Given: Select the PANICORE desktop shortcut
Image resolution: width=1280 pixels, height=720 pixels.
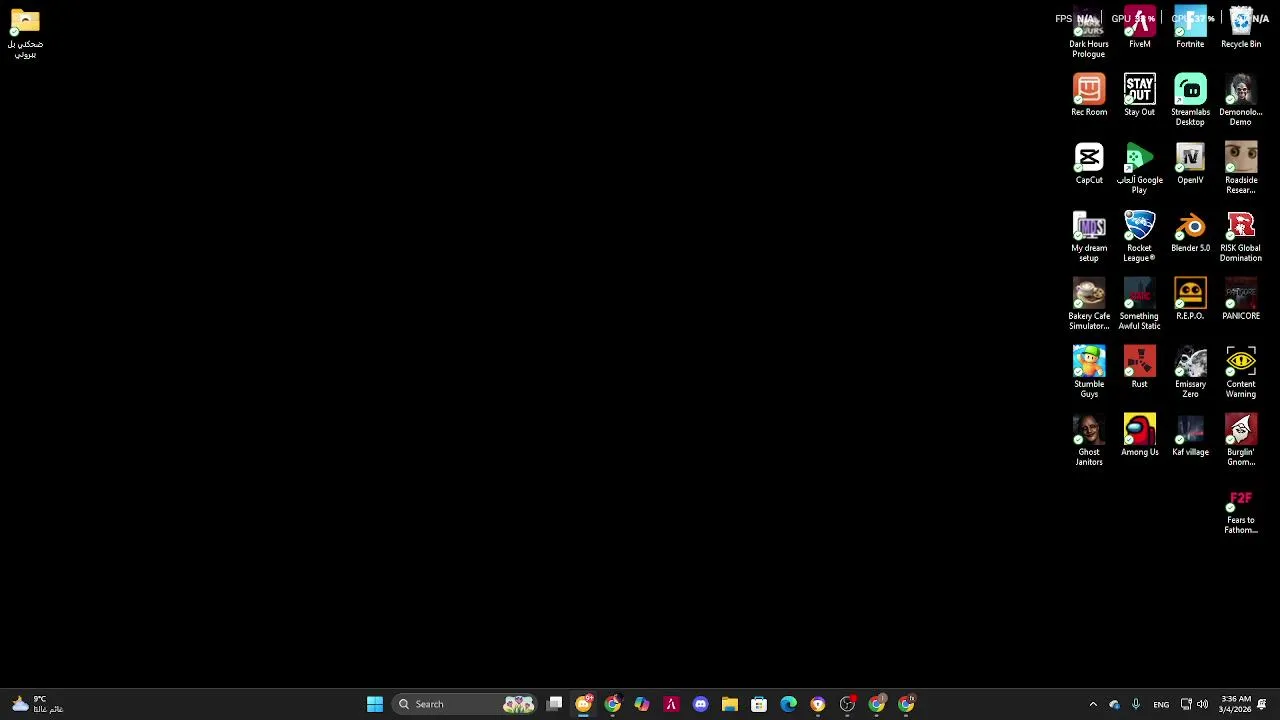Looking at the screenshot, I should pos(1241,300).
